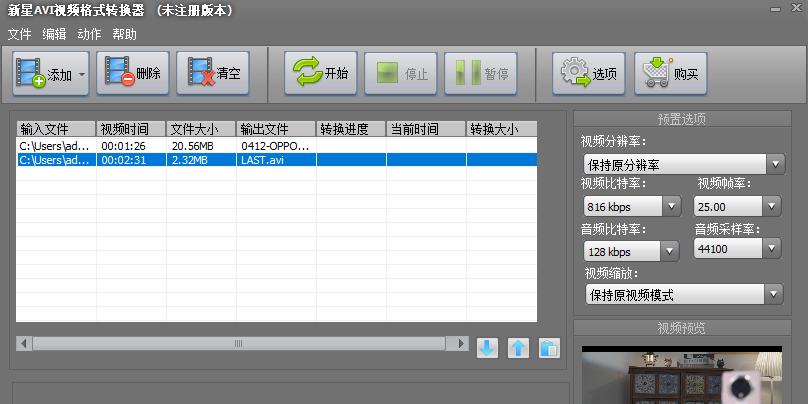Image resolution: width=808 pixels, height=404 pixels.
Task: Click the 转换大小 column header
Action: 502,128
